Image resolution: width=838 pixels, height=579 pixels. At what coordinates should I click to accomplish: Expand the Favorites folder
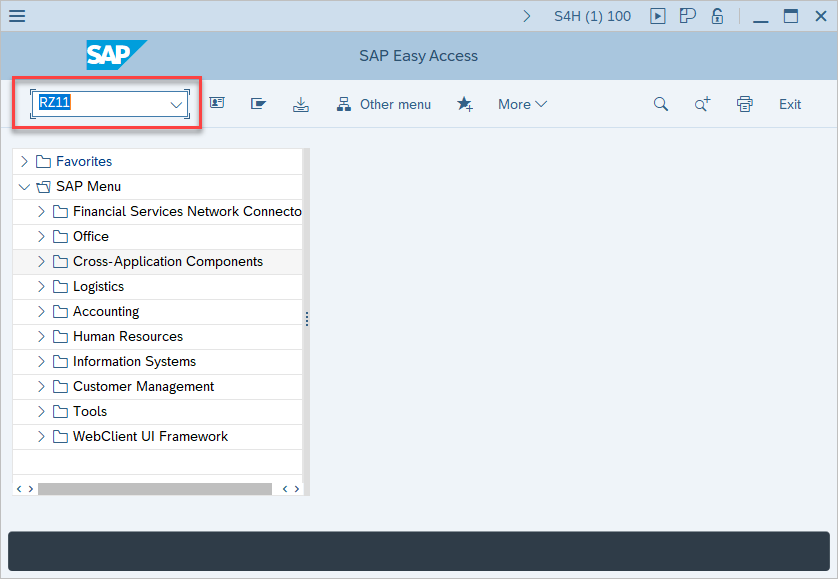(25, 161)
